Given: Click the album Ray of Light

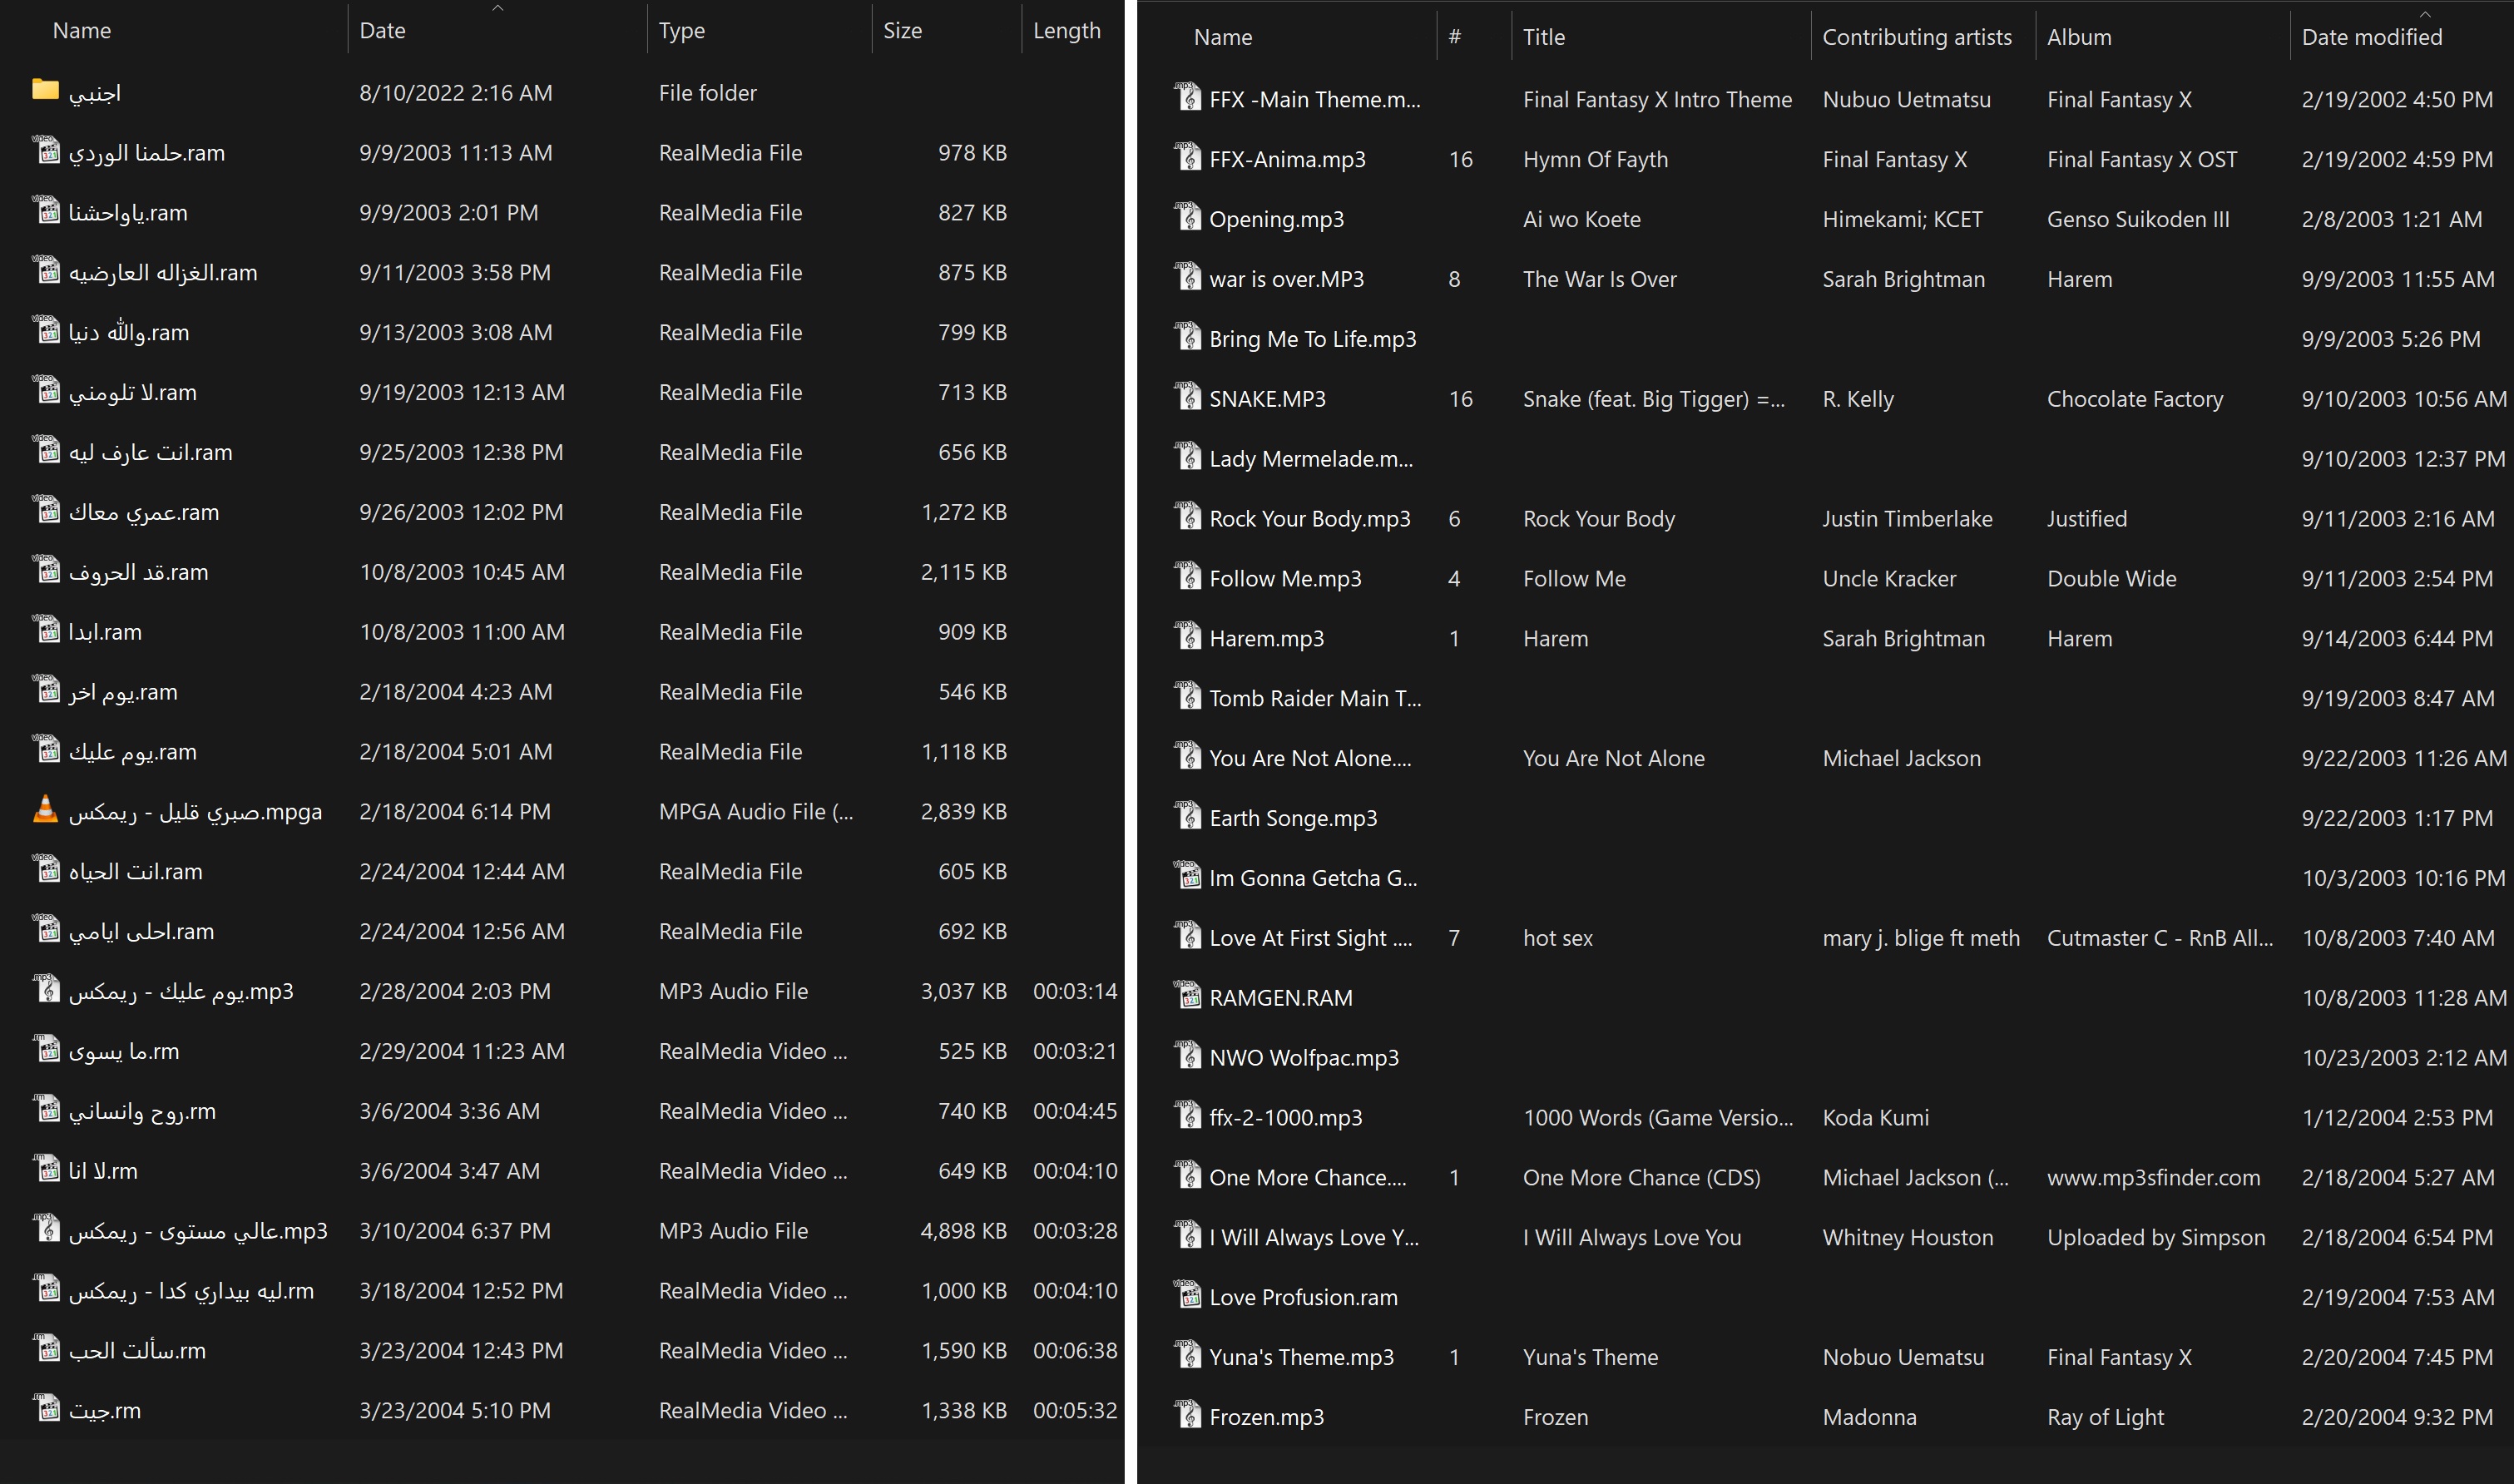Looking at the screenshot, I should coord(2105,1417).
